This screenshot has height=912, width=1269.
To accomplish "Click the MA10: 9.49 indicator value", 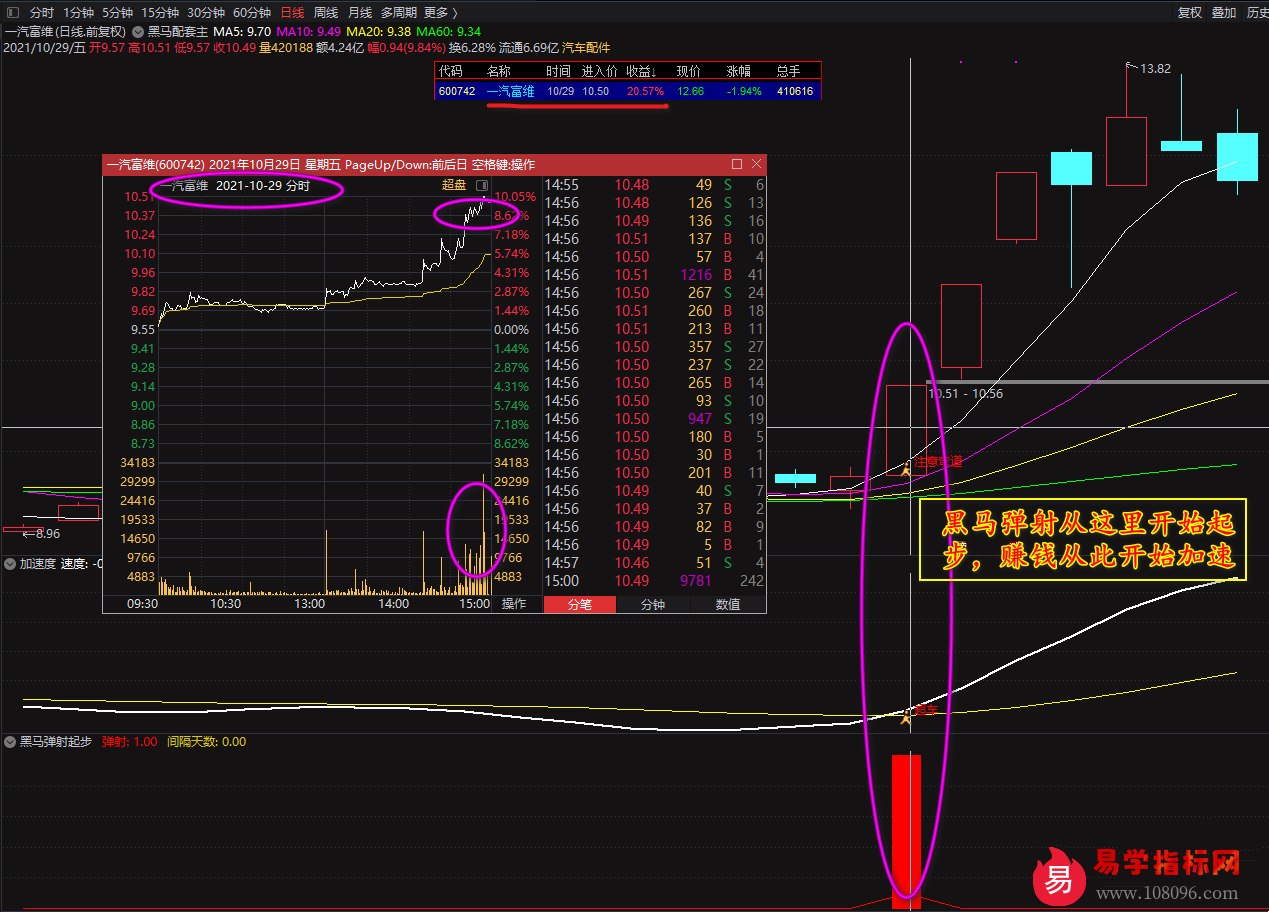I will [x=309, y=31].
